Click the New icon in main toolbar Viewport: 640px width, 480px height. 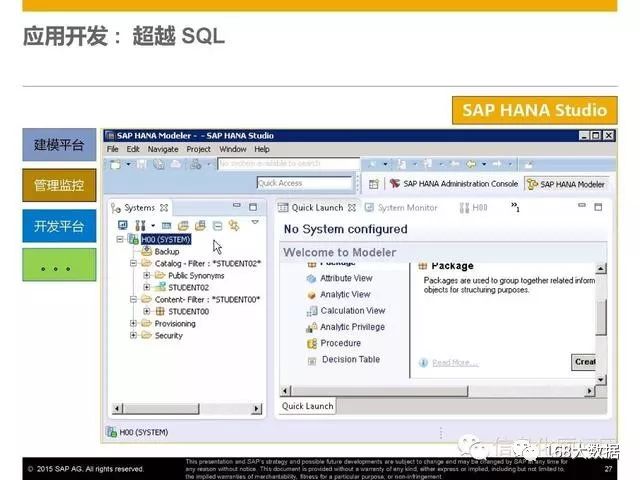[x=116, y=164]
